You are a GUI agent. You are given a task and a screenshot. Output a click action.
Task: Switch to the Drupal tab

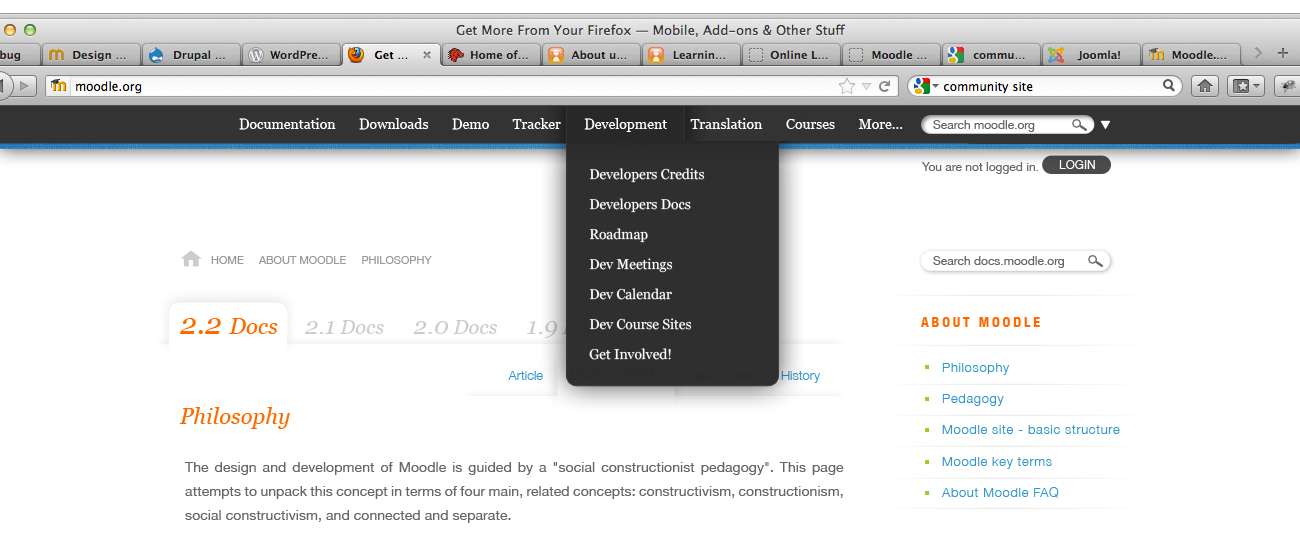[190, 55]
